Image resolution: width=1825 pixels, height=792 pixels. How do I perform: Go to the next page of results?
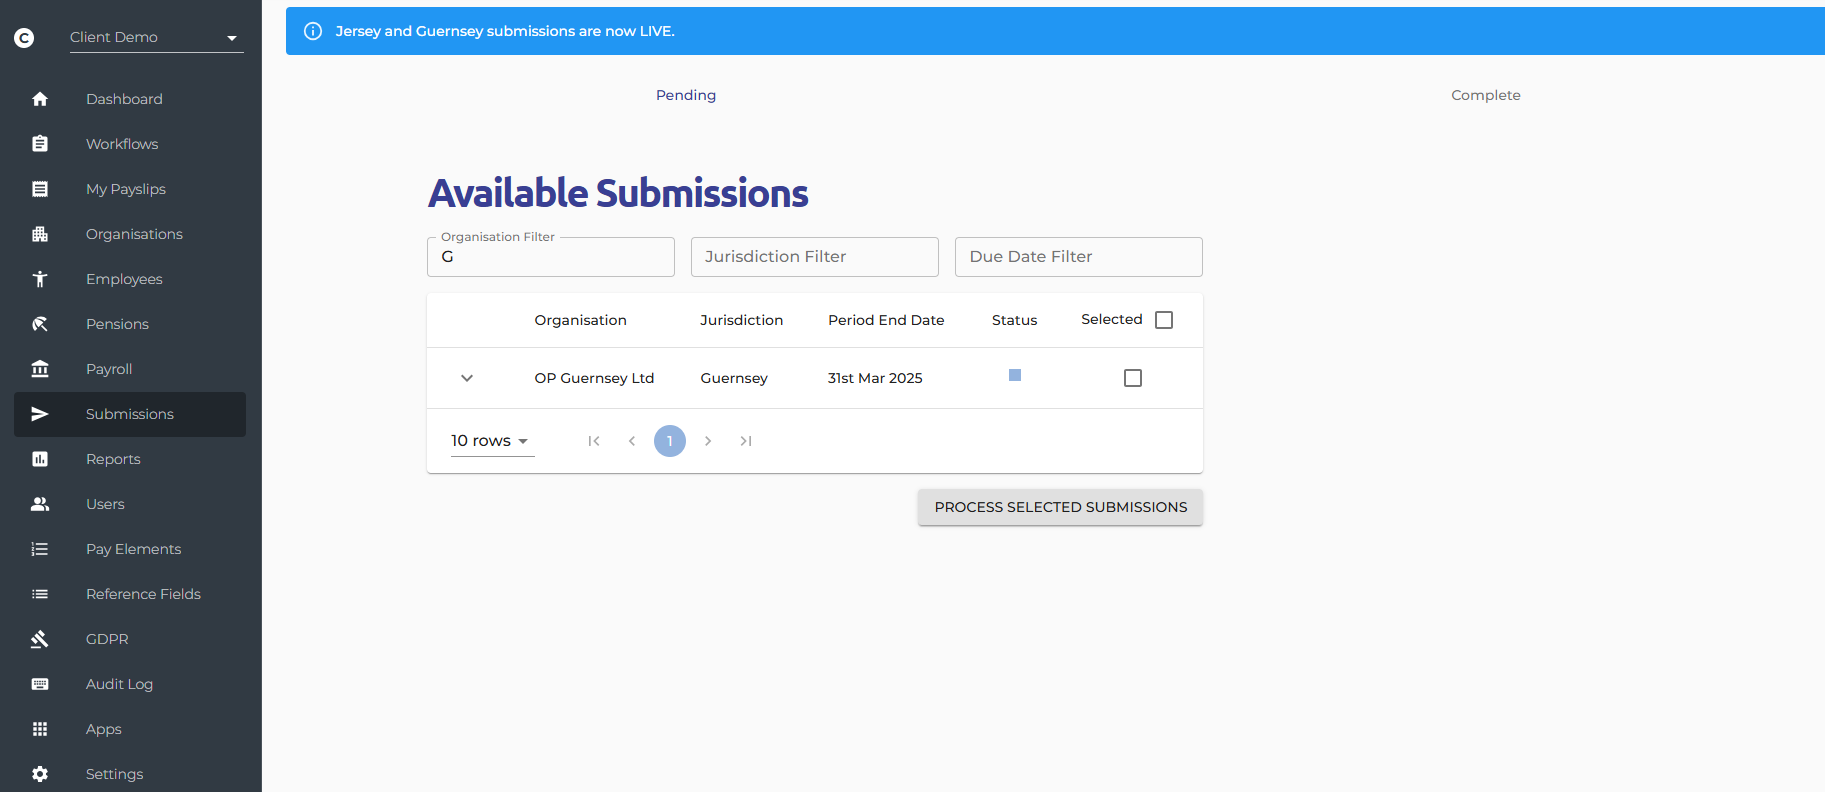tap(708, 441)
